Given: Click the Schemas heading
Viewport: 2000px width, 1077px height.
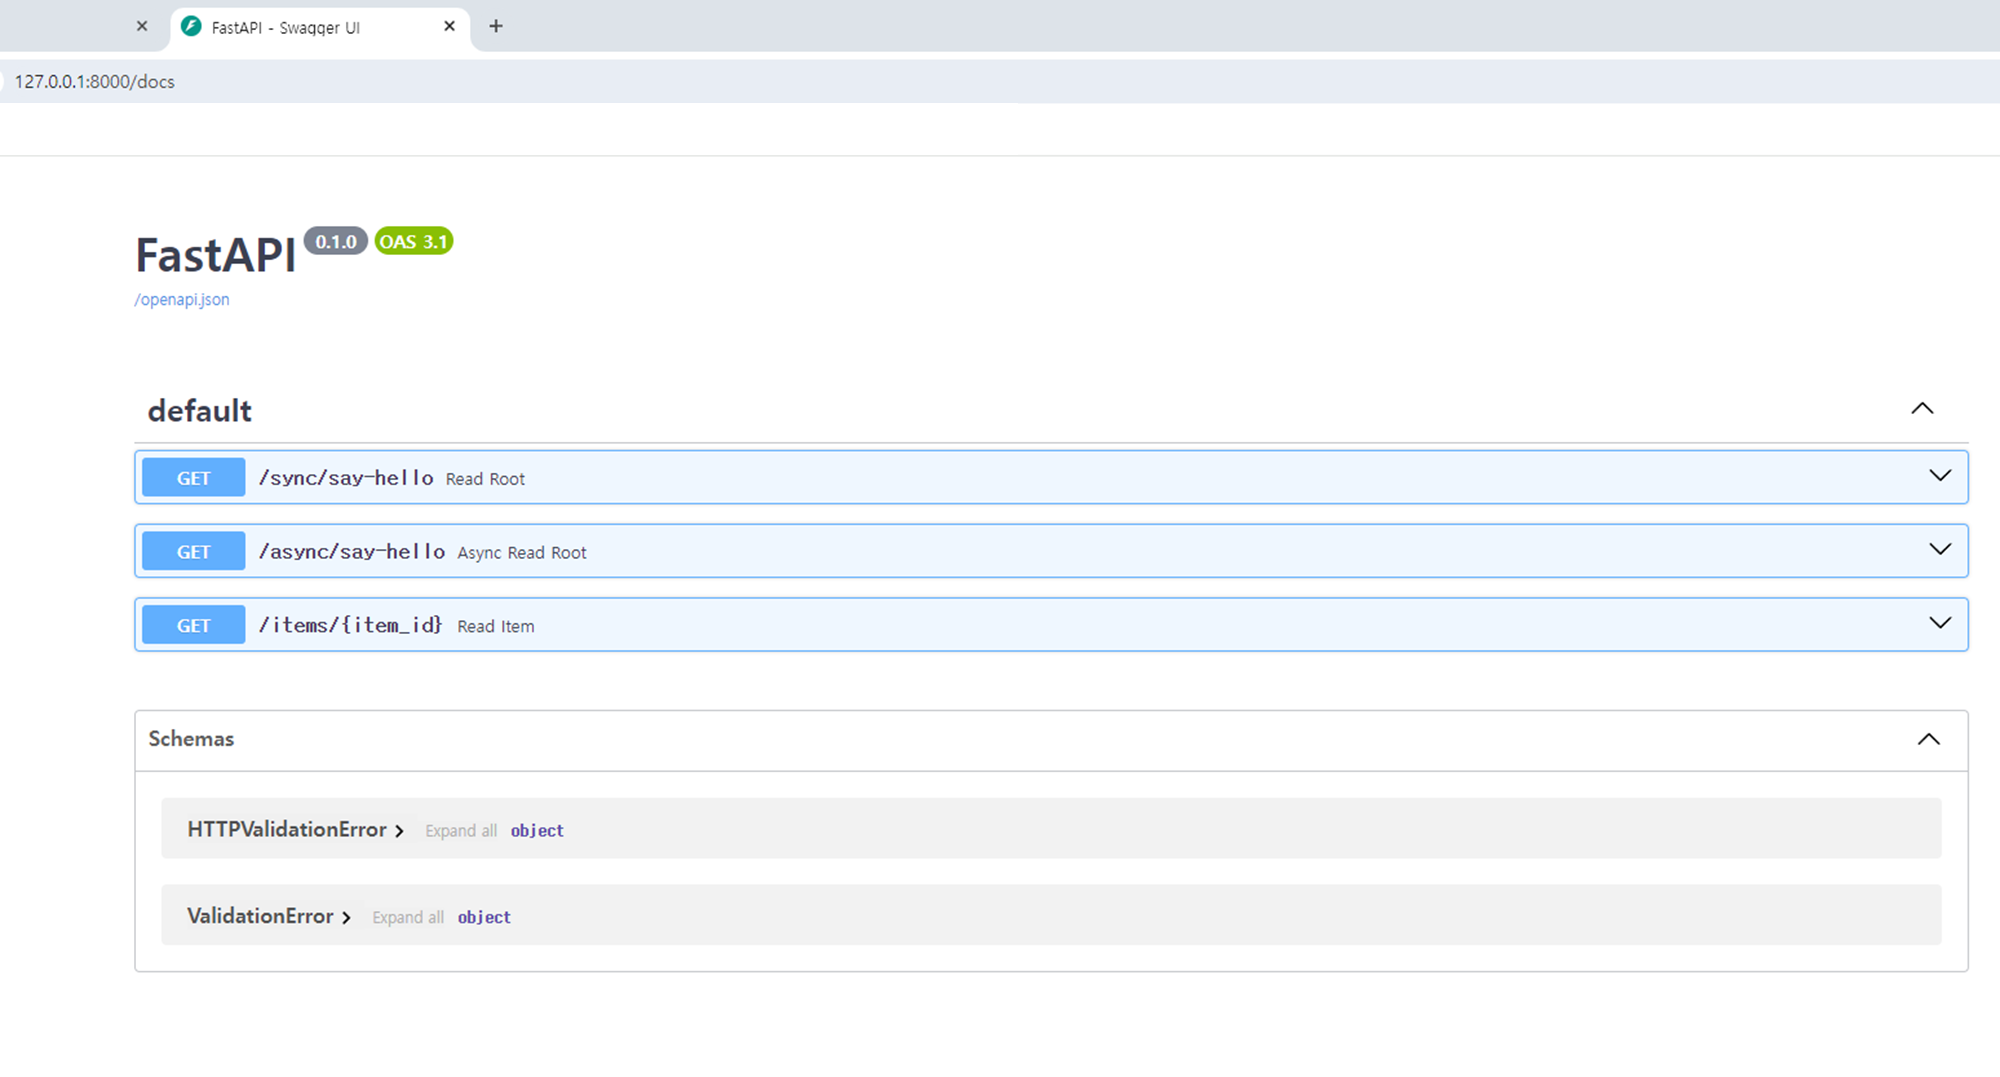Looking at the screenshot, I should [191, 739].
